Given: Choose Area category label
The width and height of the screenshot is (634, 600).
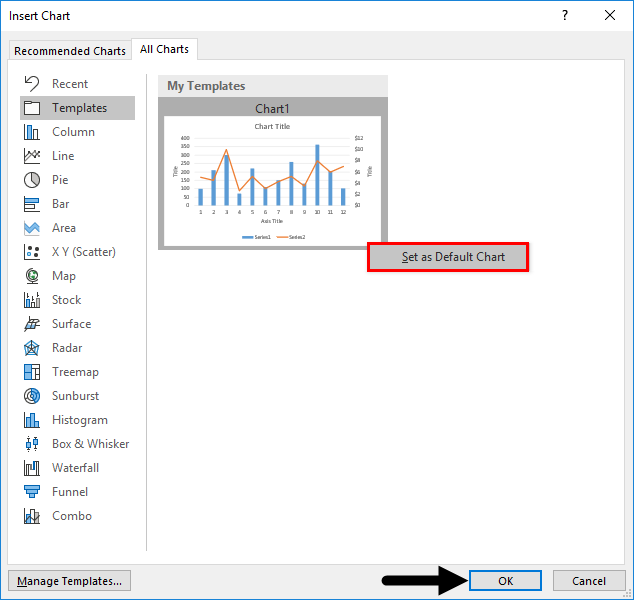Looking at the screenshot, I should 64,228.
